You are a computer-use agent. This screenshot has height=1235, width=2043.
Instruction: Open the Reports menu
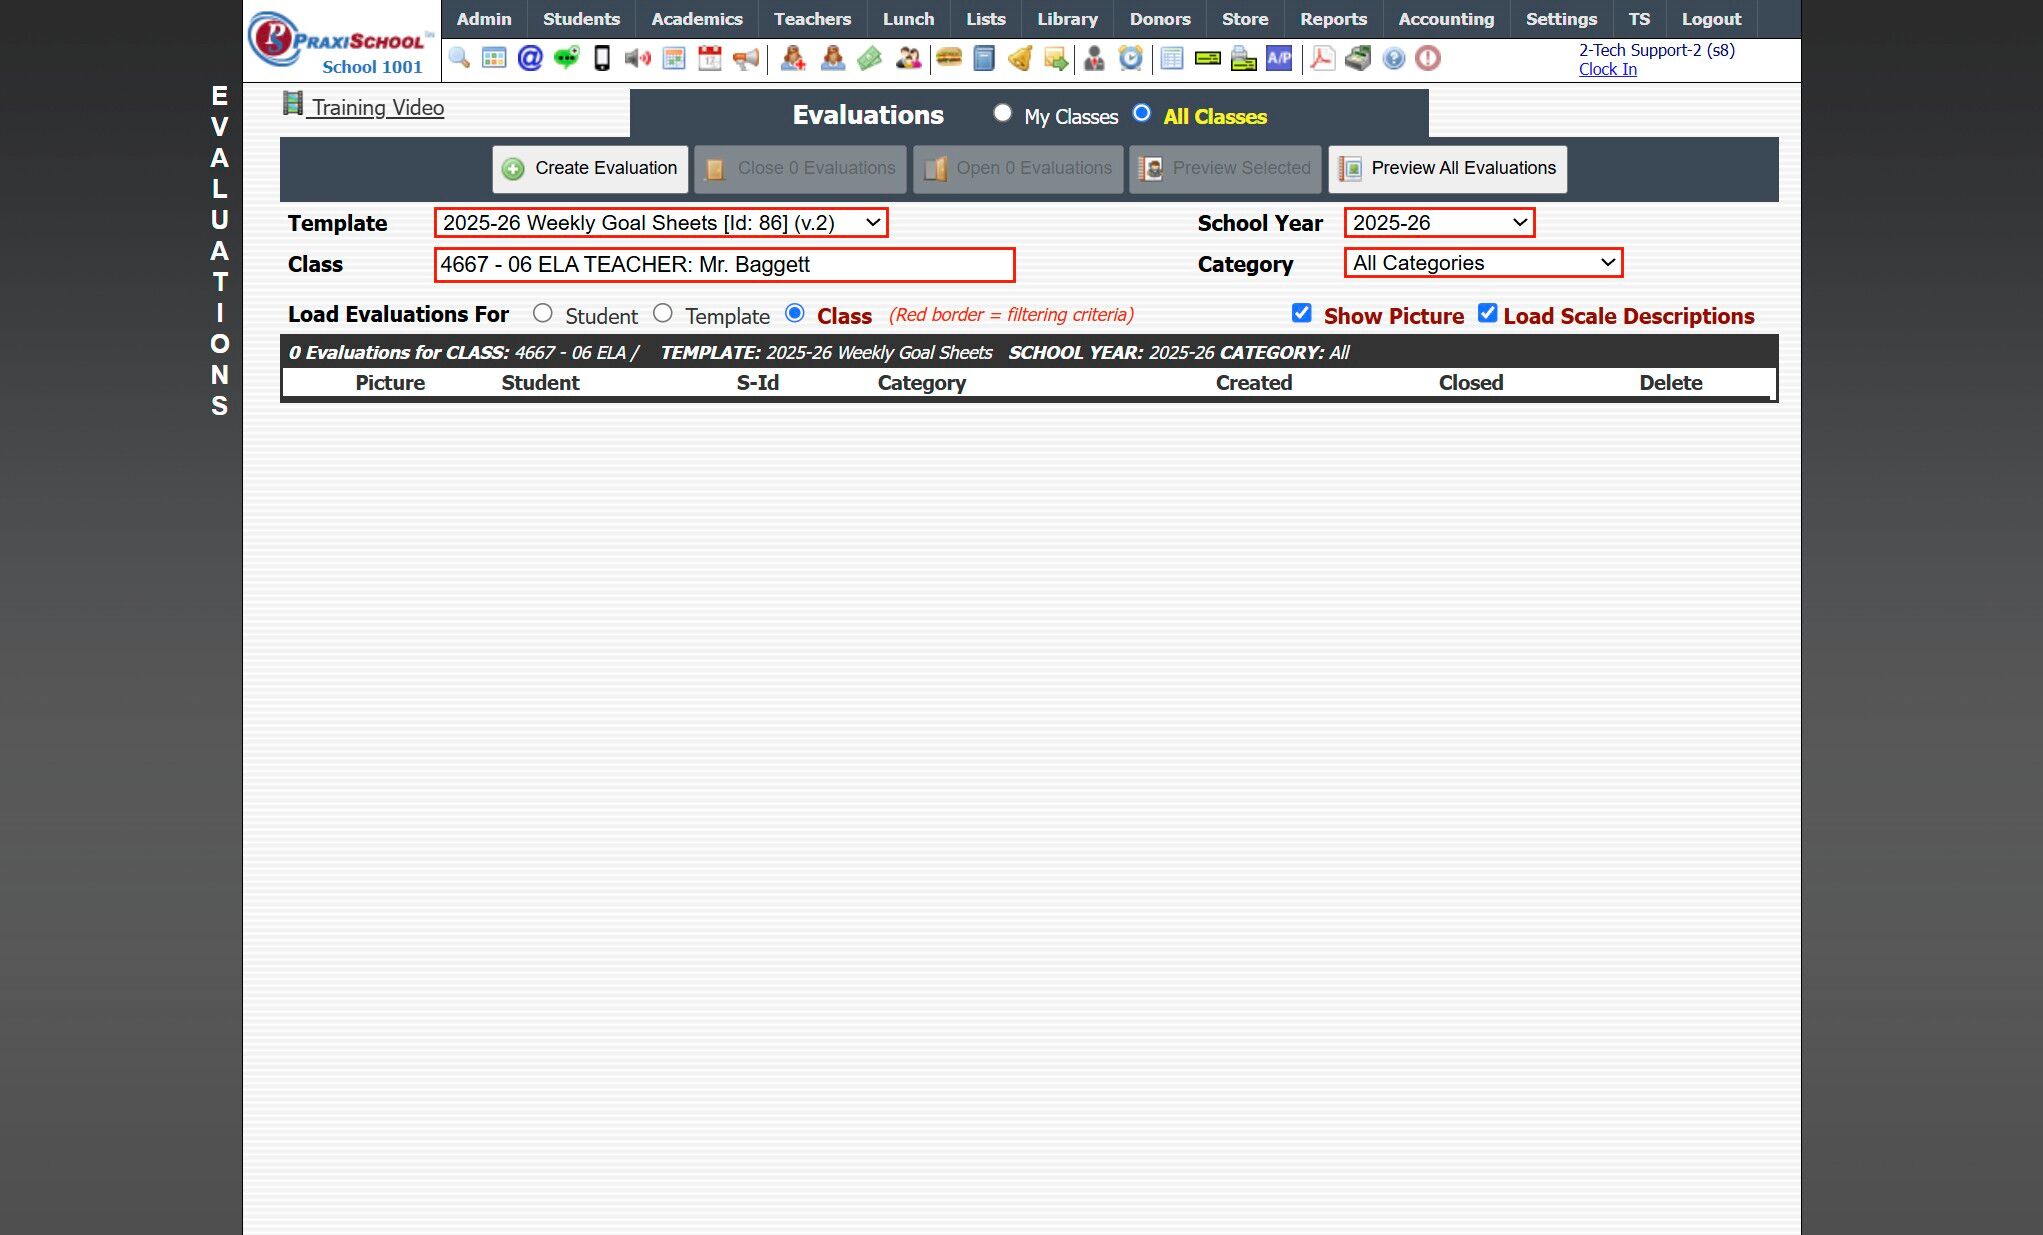point(1333,19)
